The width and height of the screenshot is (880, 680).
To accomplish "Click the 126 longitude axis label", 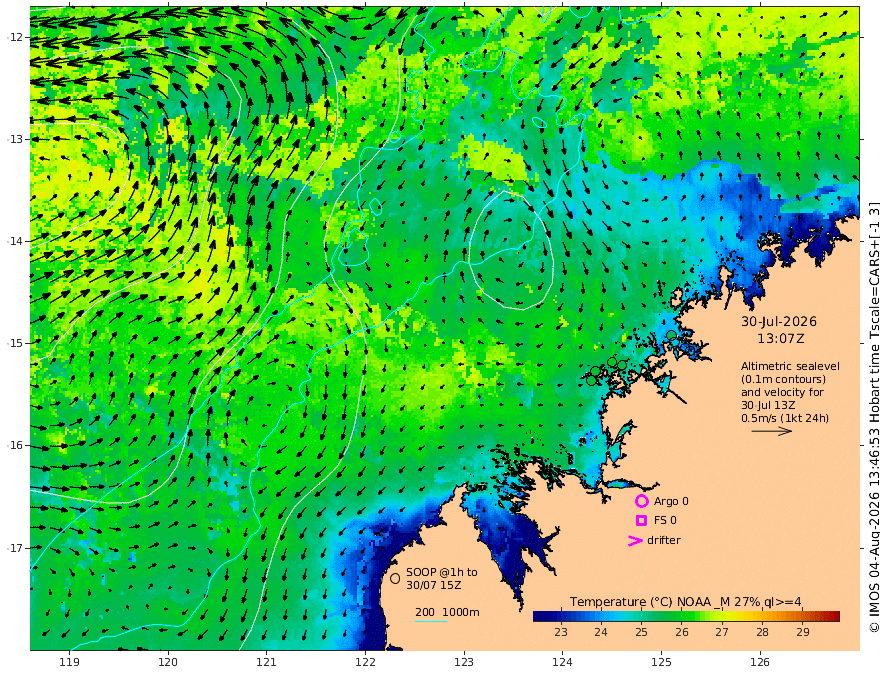I will pyautogui.click(x=760, y=663).
